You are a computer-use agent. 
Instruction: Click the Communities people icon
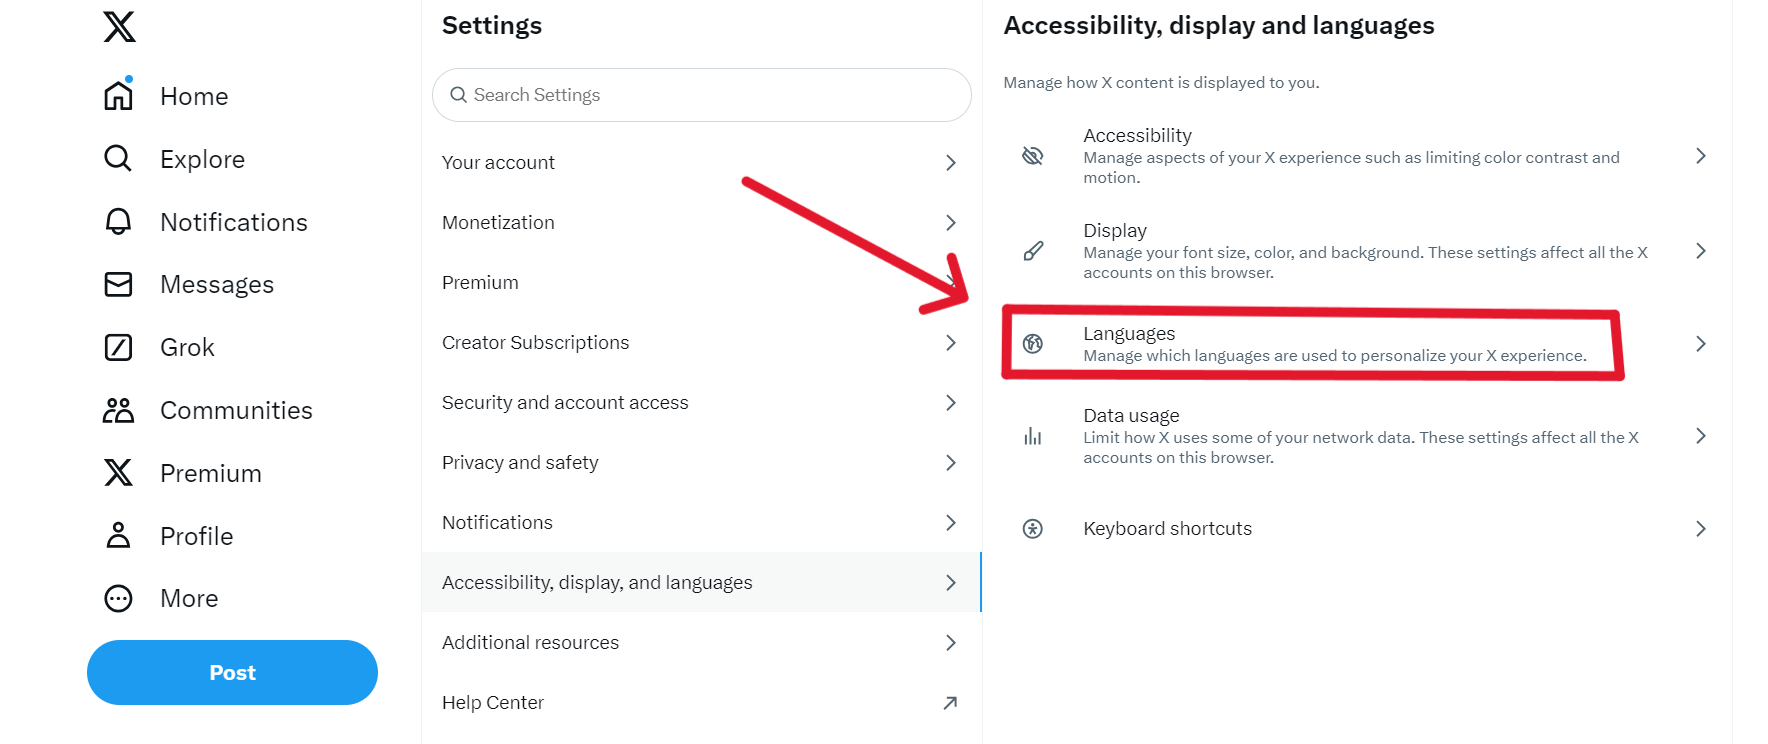[x=118, y=410]
